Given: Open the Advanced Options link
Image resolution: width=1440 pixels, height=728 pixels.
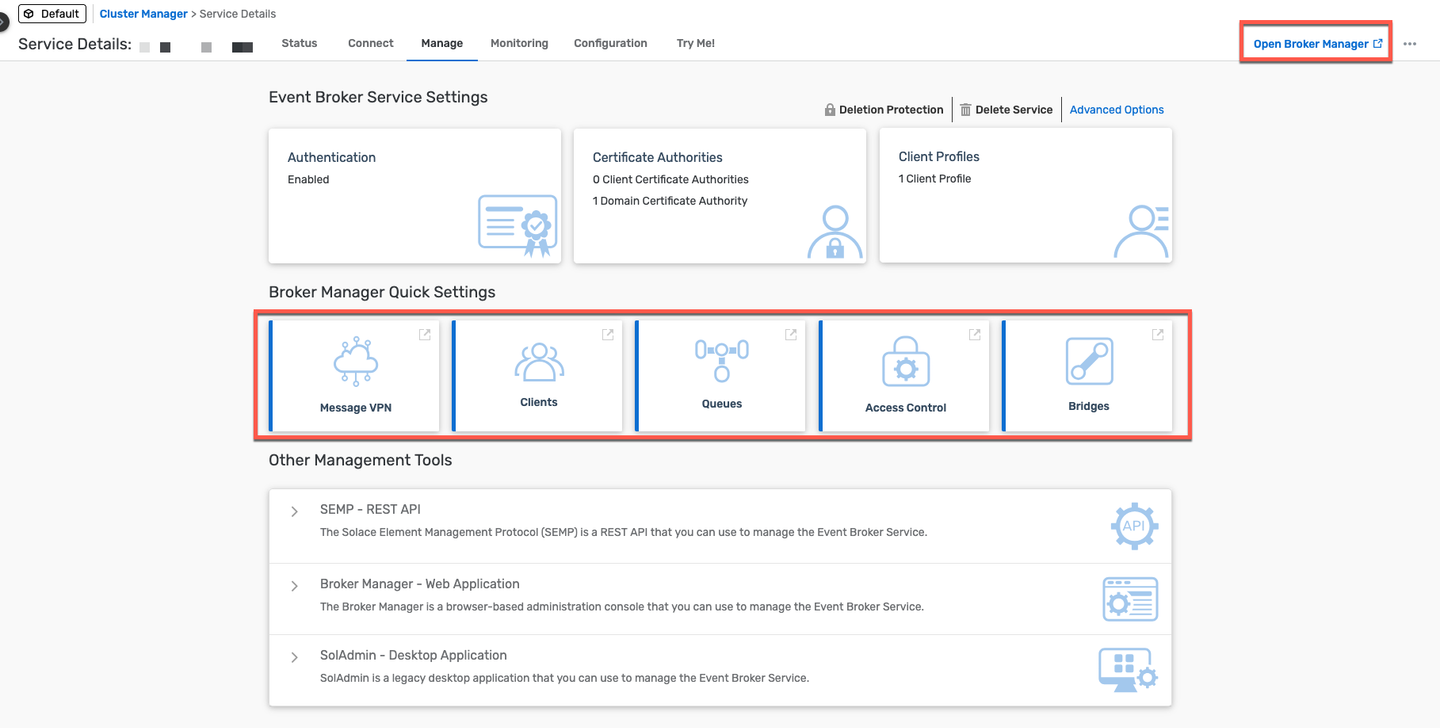Looking at the screenshot, I should click(x=1117, y=110).
